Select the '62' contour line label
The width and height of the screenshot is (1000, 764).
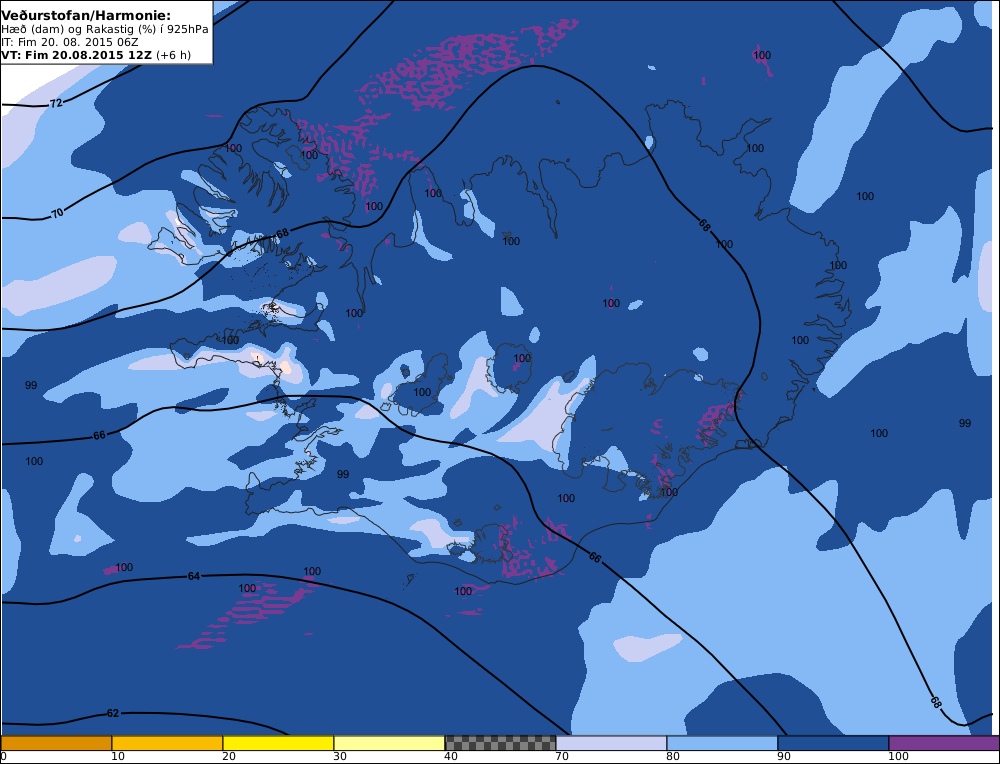pyautogui.click(x=113, y=713)
